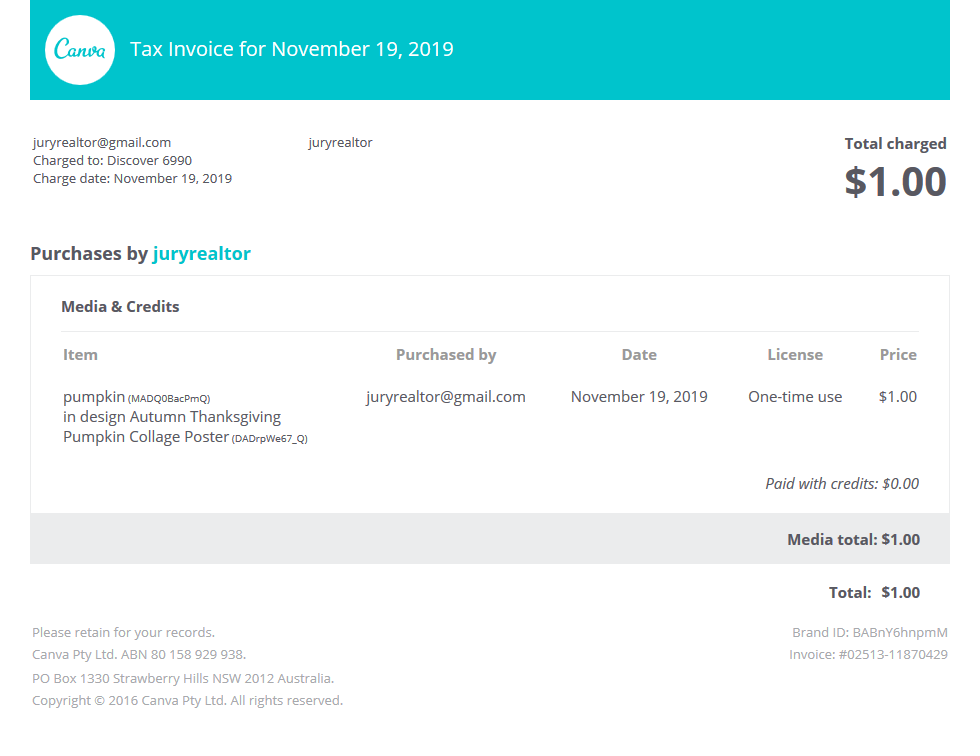Select the Tax Invoice header title

tap(291, 49)
